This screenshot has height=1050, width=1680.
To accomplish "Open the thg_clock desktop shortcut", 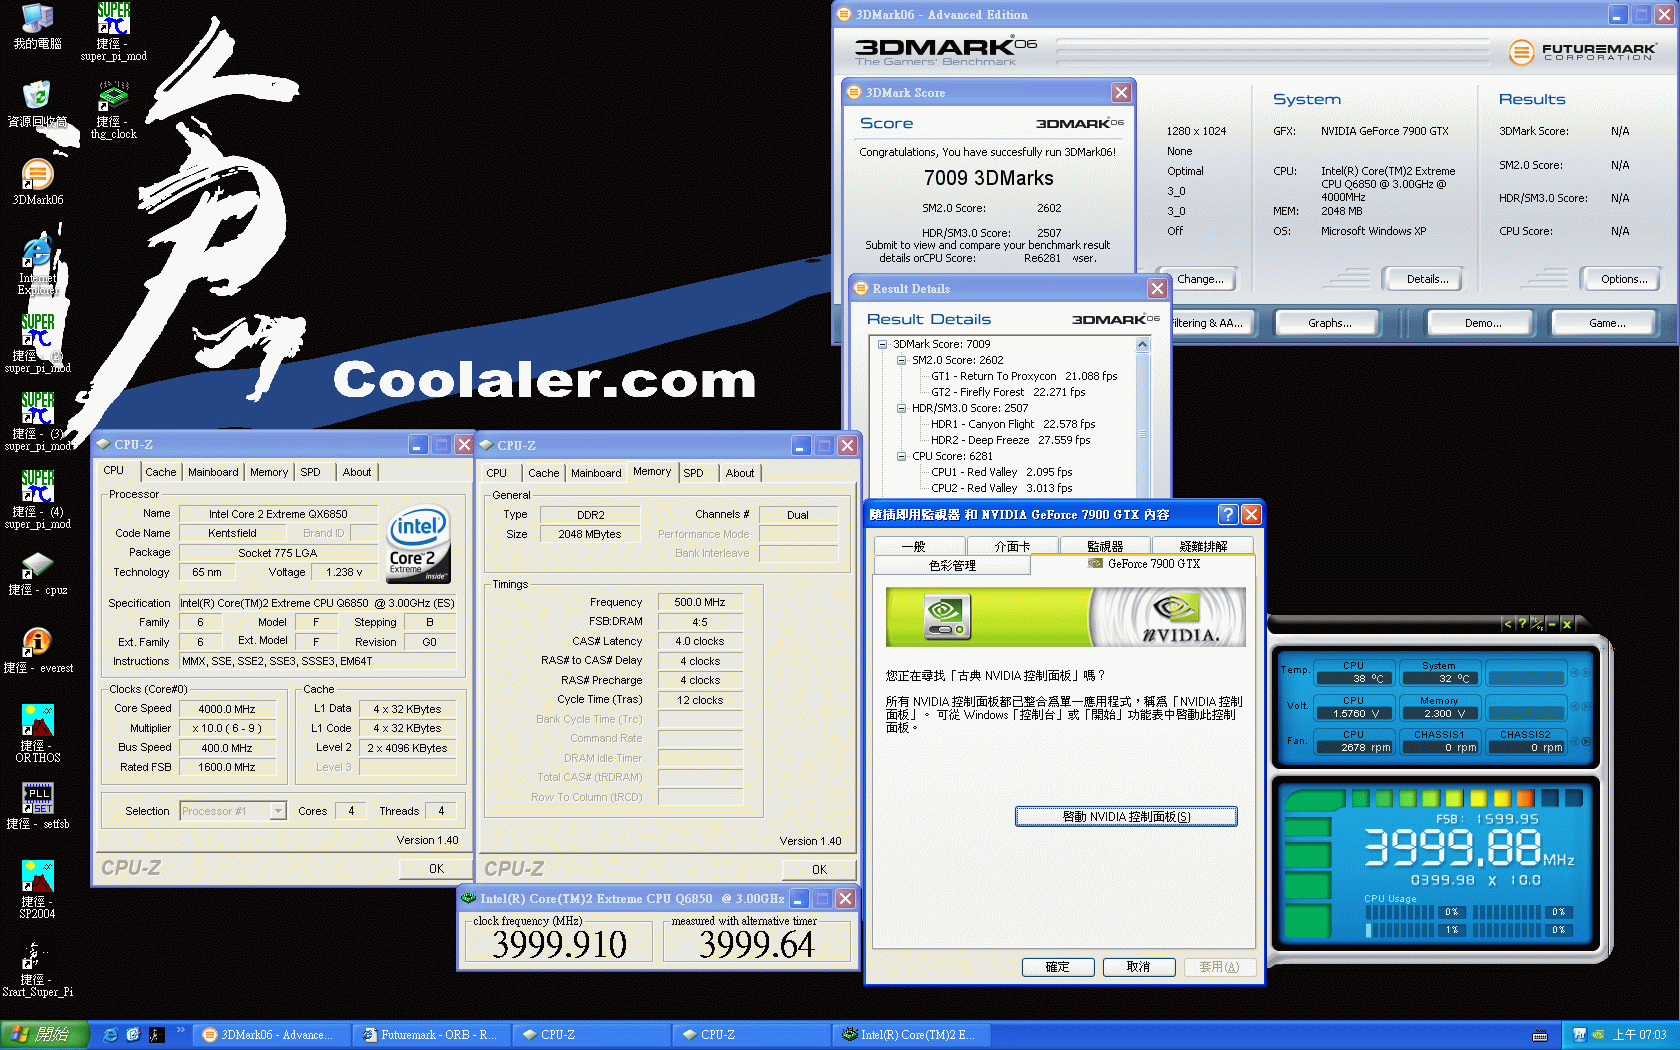I will 113,111.
